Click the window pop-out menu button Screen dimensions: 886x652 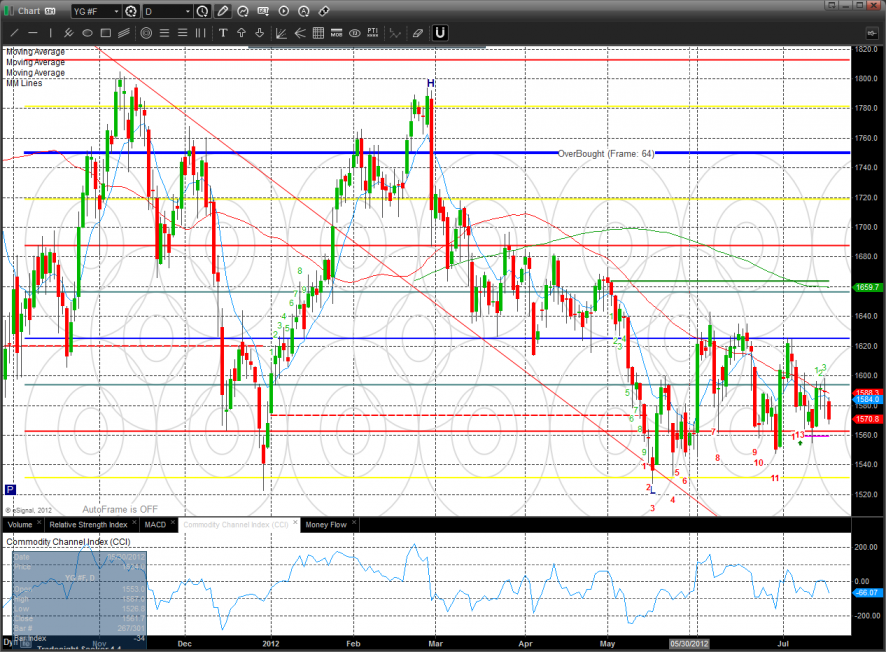(x=831, y=5)
